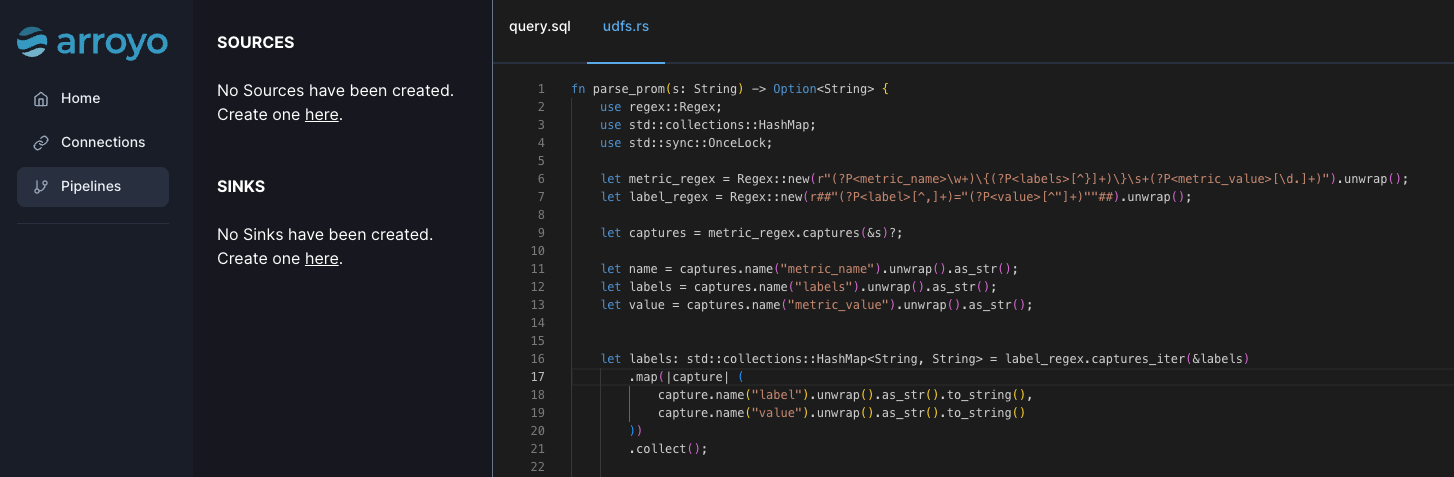Click 'capture.name("value")' code line
Screen dimensions: 1454x477
841,413
